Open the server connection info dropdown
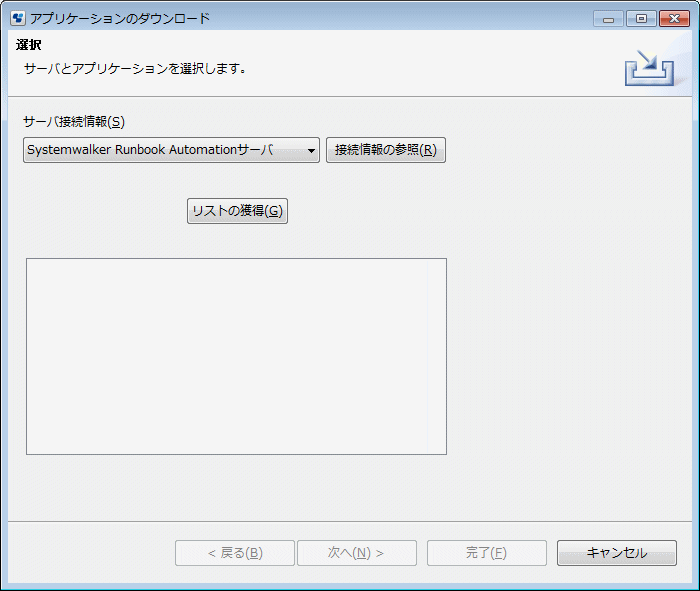The height and width of the screenshot is (591, 700). pyautogui.click(x=171, y=150)
